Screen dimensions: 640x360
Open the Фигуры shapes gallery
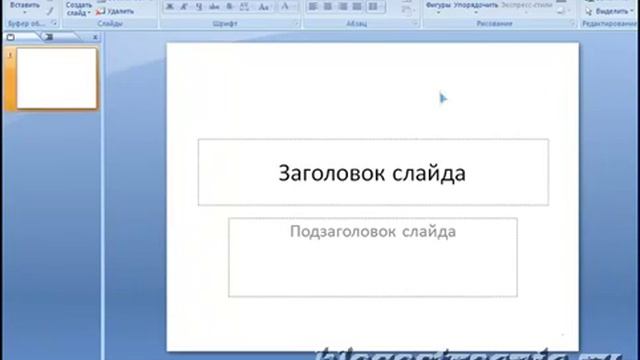click(x=438, y=7)
